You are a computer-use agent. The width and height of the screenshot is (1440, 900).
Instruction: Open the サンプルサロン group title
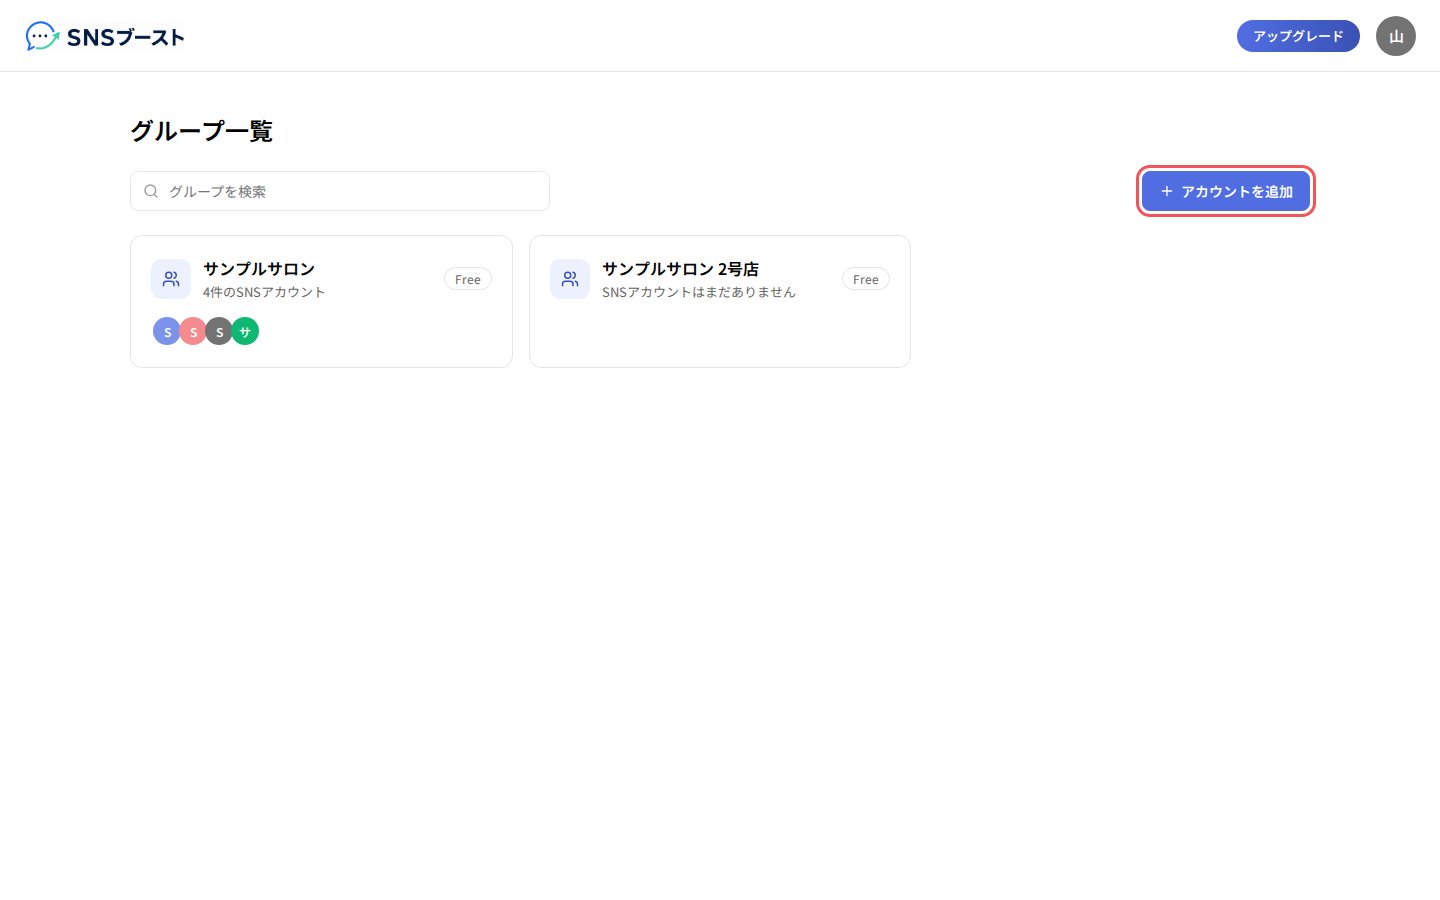(x=259, y=269)
